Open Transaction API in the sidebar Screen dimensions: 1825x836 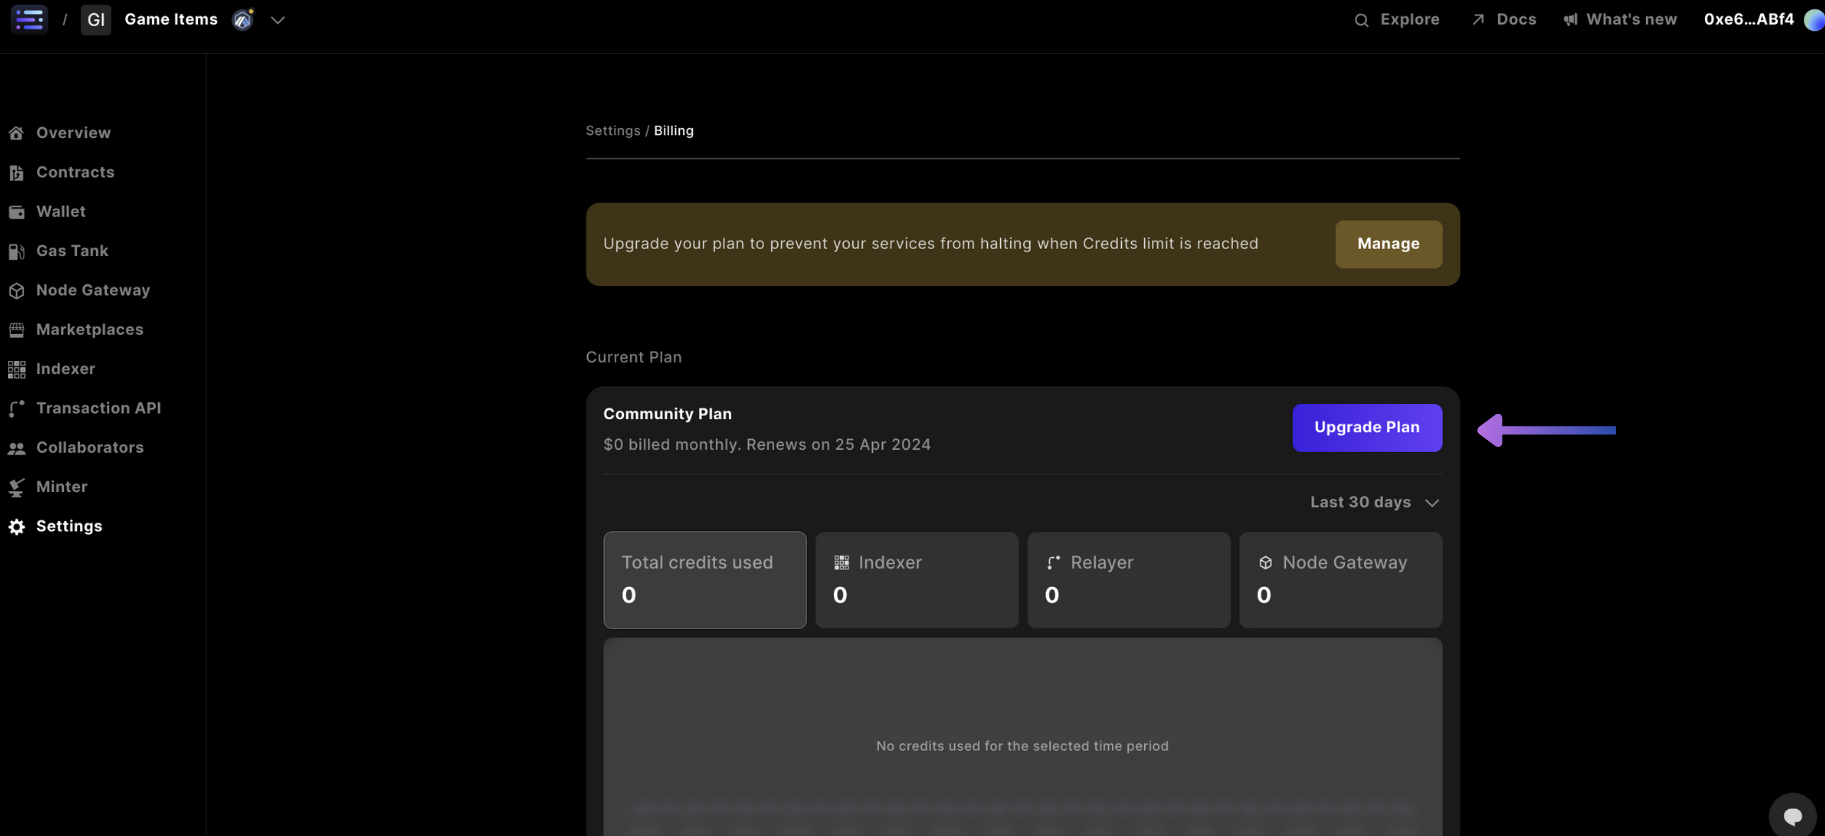98,408
